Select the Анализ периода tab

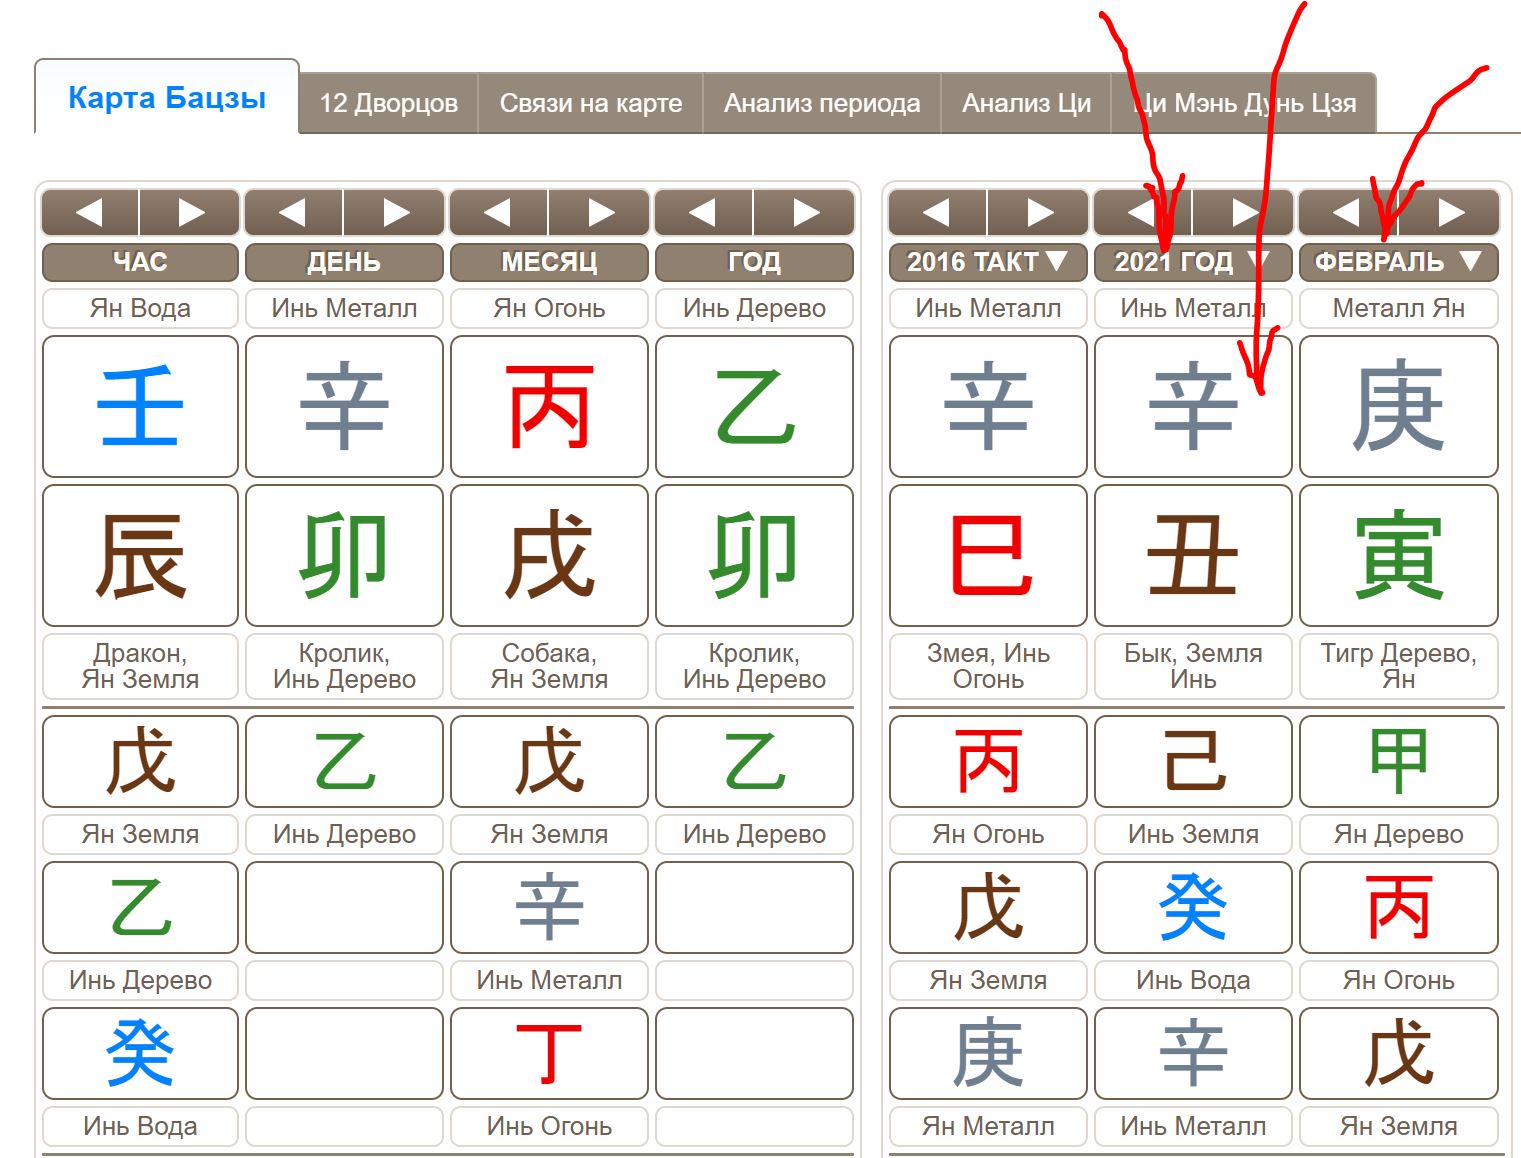point(821,103)
